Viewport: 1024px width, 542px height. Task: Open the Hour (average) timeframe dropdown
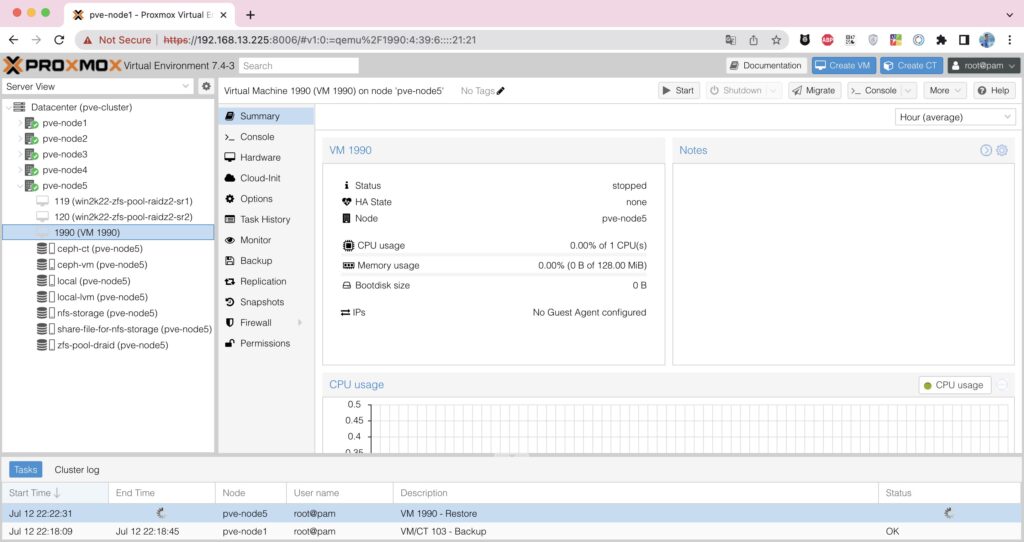point(955,117)
